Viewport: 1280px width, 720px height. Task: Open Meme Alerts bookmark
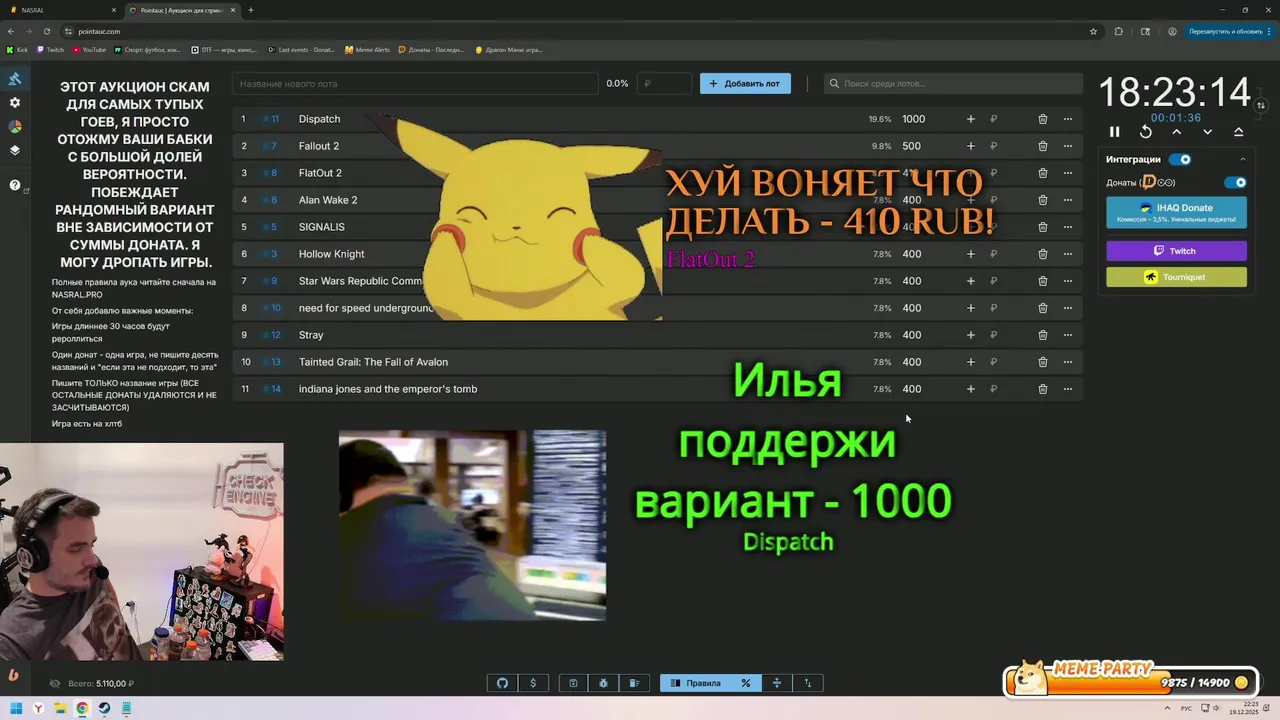coord(367,49)
